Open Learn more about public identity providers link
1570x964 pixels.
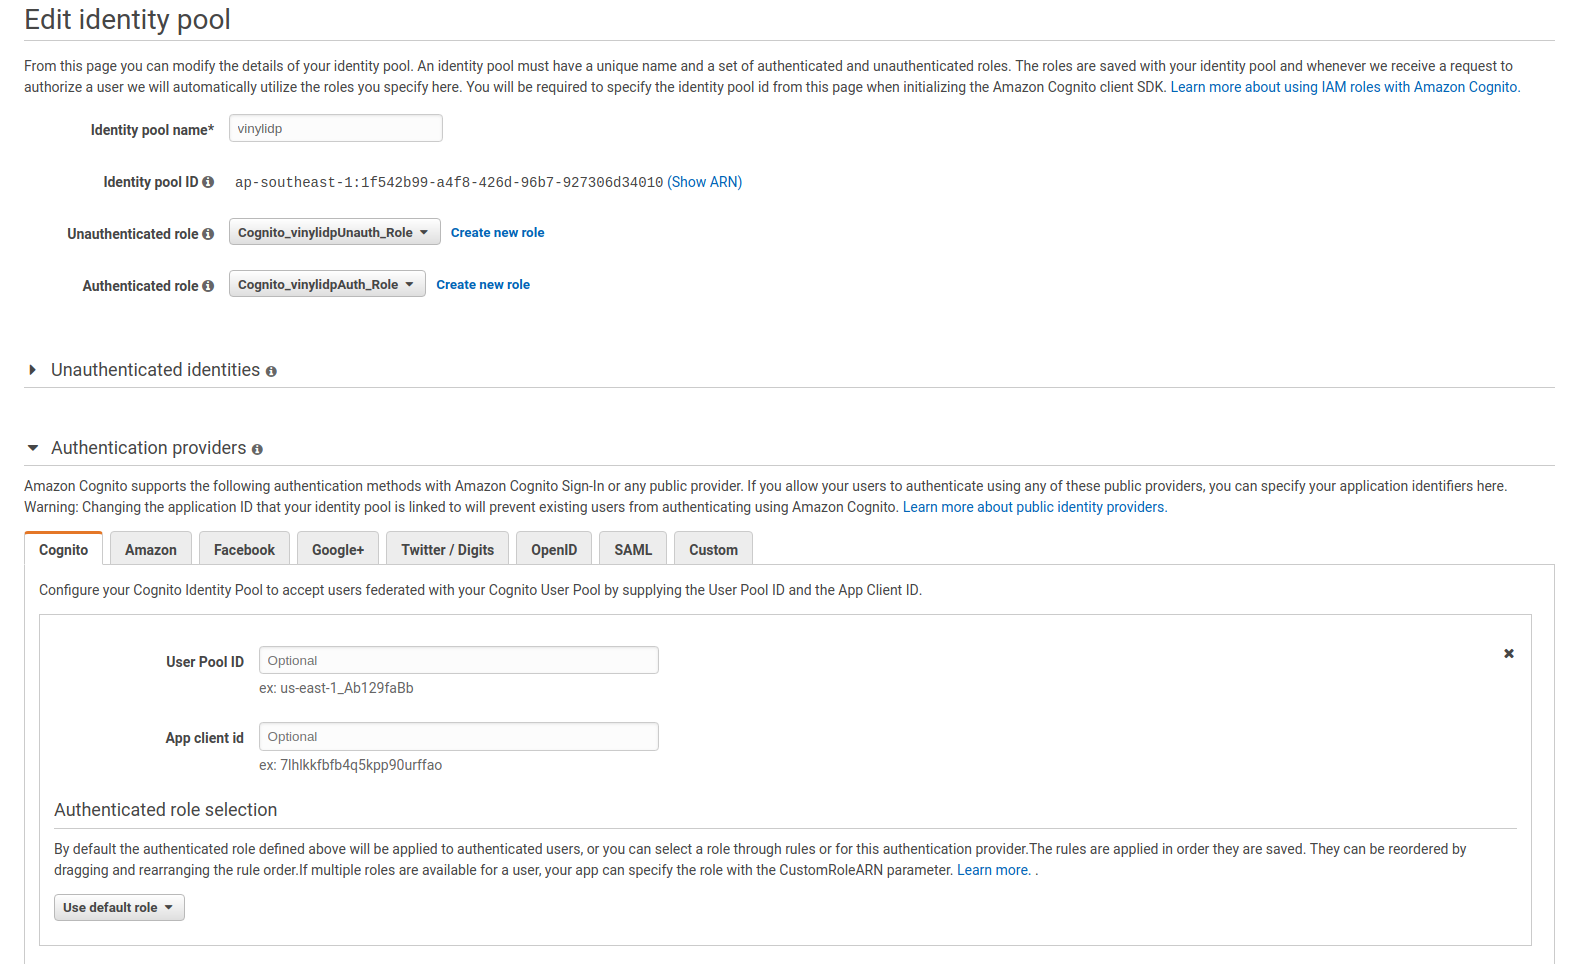[x=1035, y=507]
